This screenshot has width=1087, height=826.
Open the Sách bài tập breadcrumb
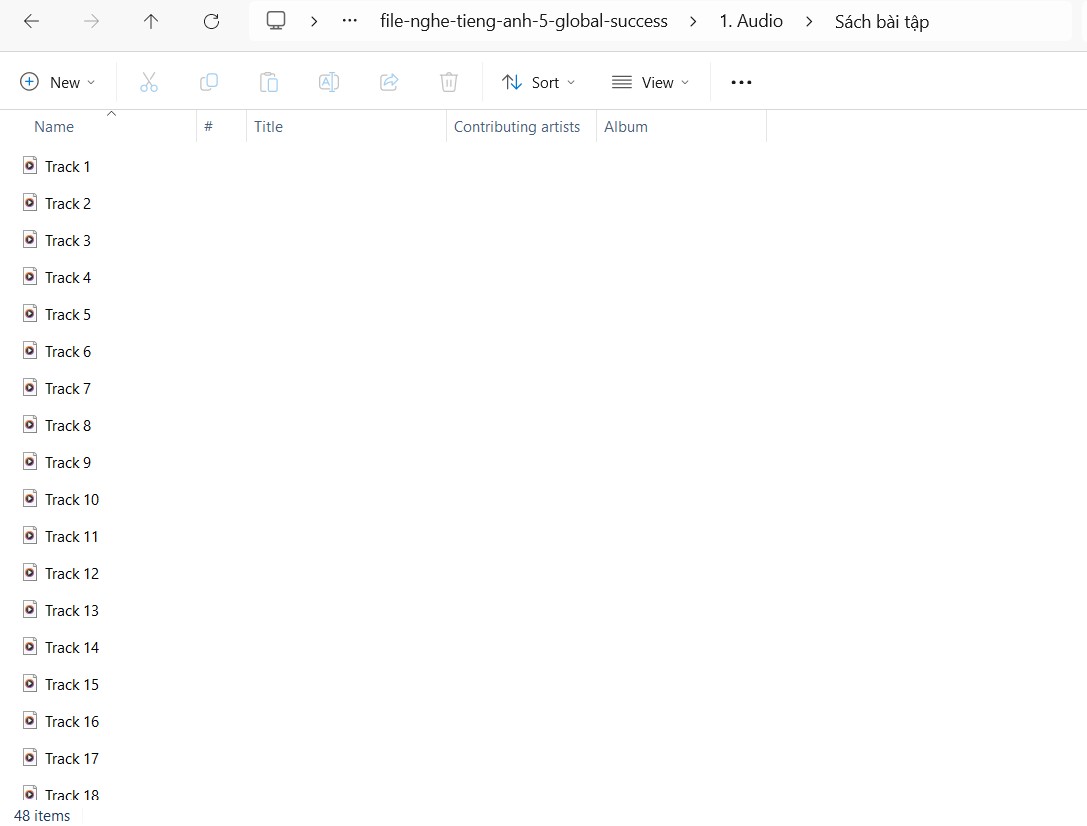[881, 21]
